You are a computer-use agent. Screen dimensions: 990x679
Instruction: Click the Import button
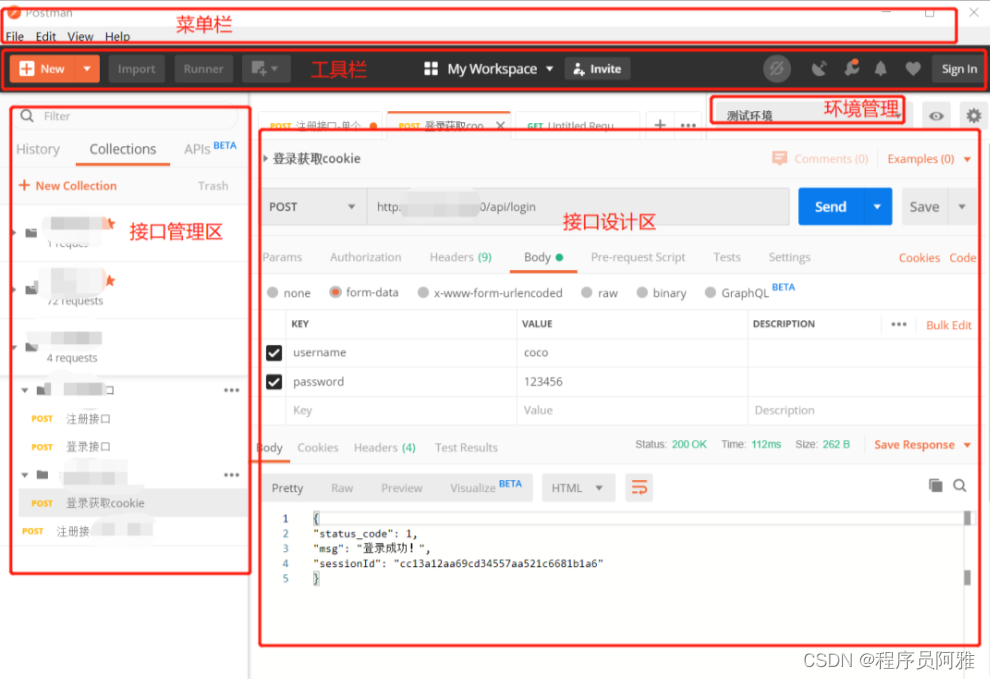(x=136, y=69)
